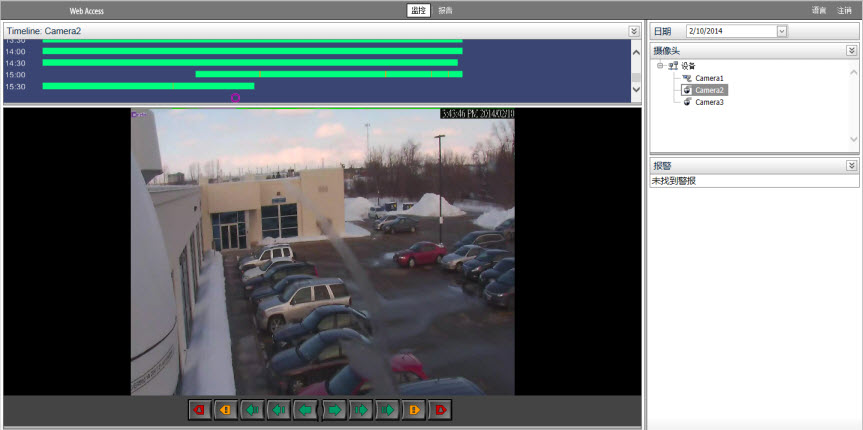Click the 14:00 time label
Image resolution: width=863 pixels, height=430 pixels.
(15, 51)
